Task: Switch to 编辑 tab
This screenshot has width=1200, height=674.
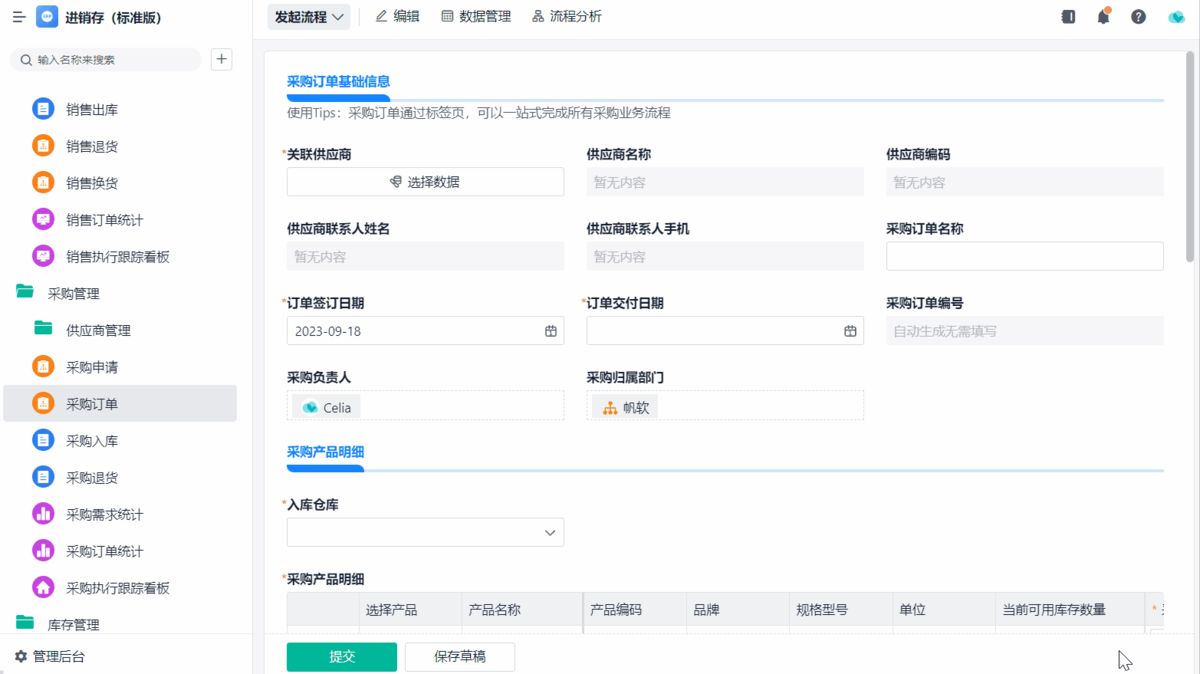Action: (x=397, y=17)
